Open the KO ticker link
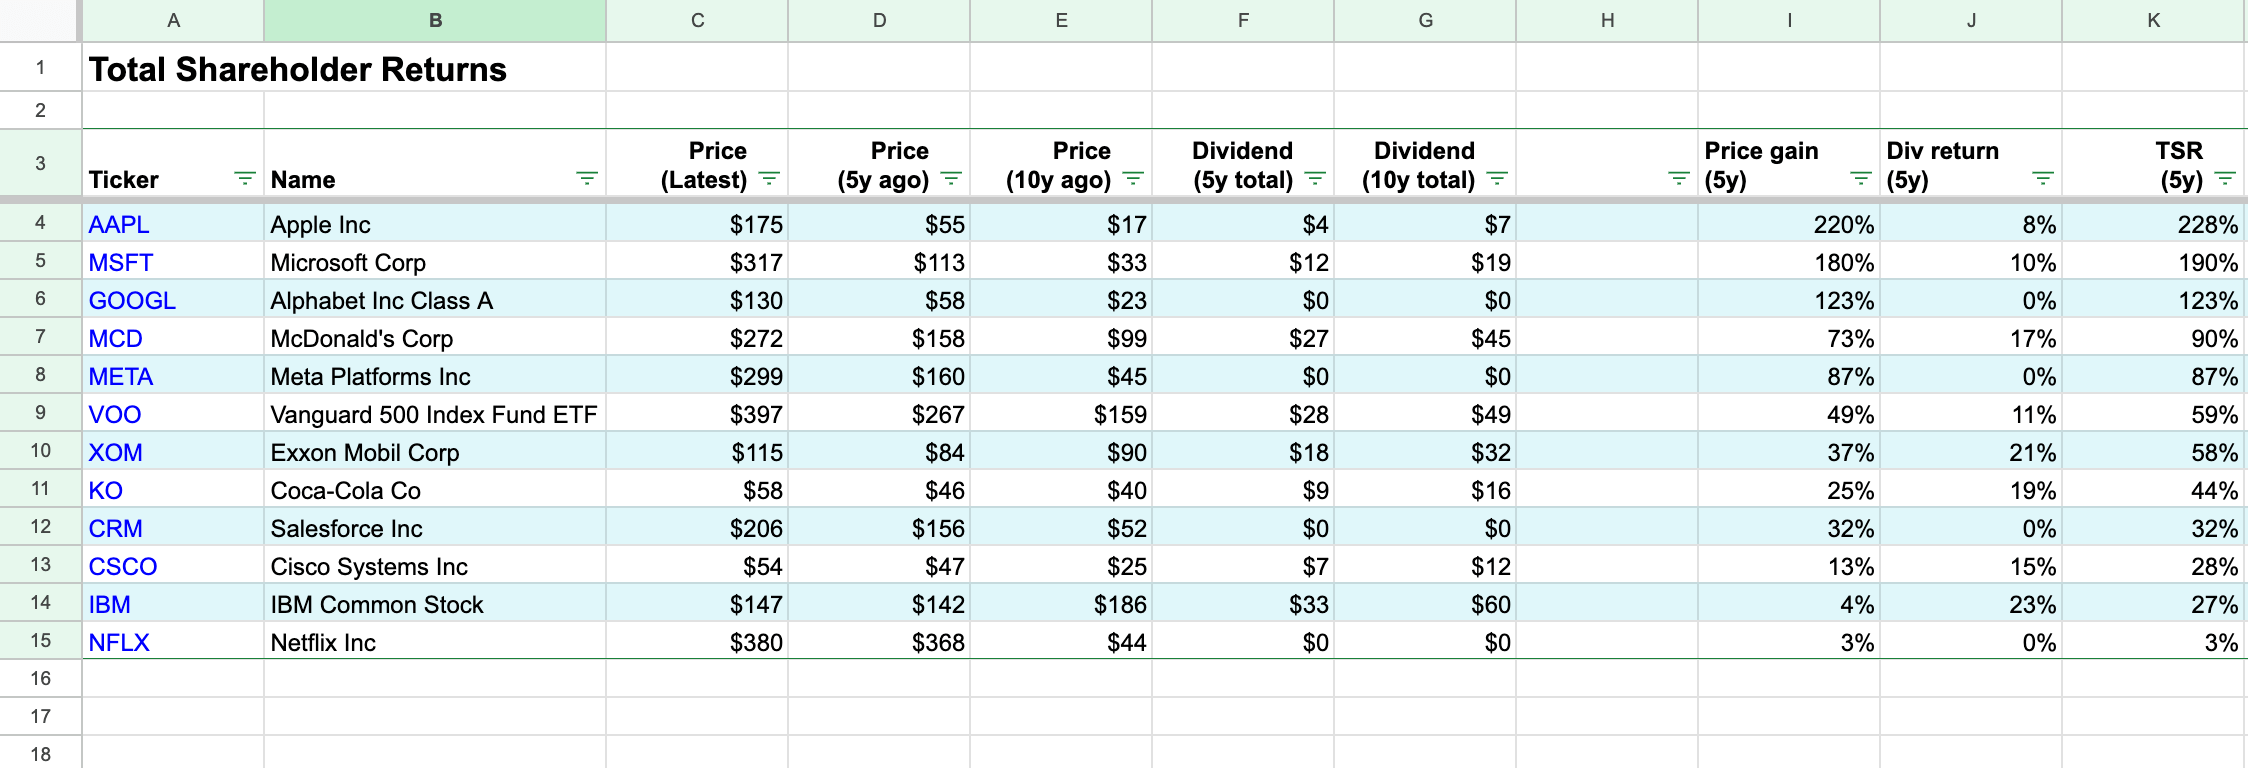This screenshot has height=768, width=2248. pos(105,491)
